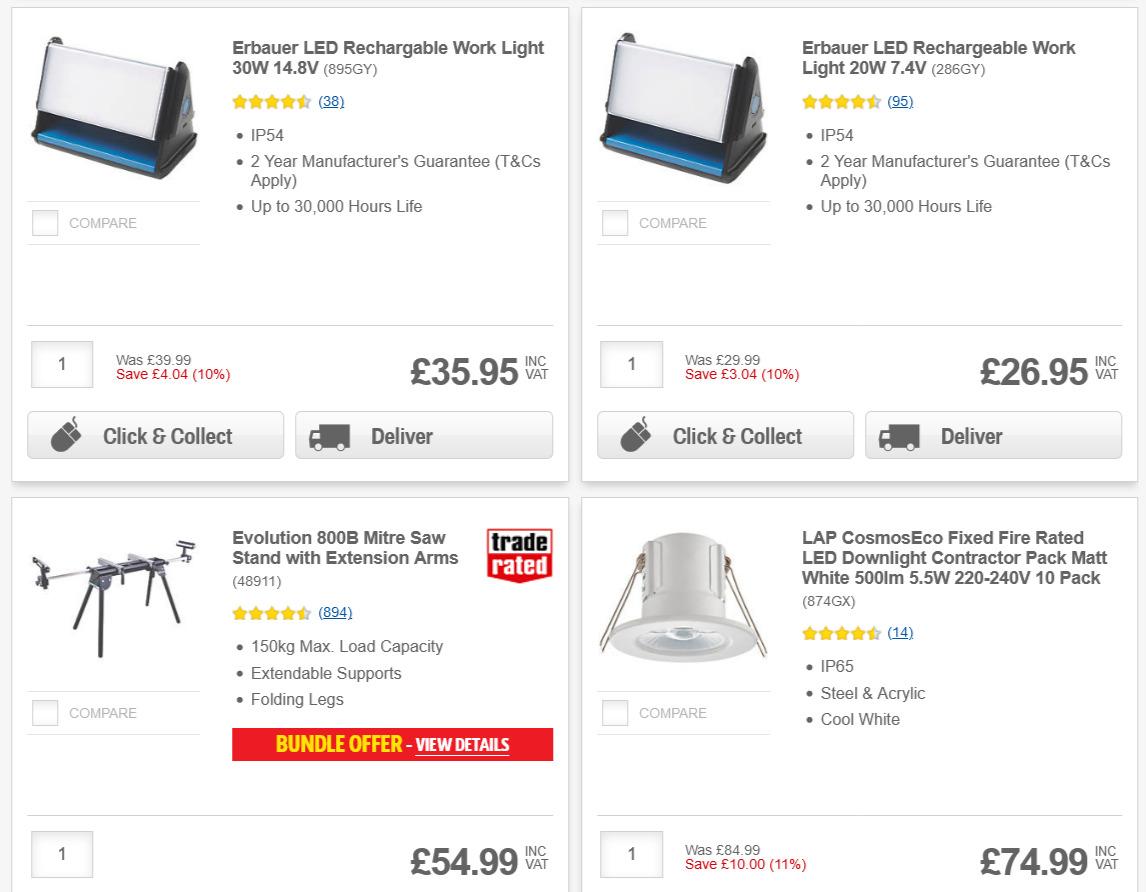Click the quantity field for the mitre saw stand

click(61, 854)
